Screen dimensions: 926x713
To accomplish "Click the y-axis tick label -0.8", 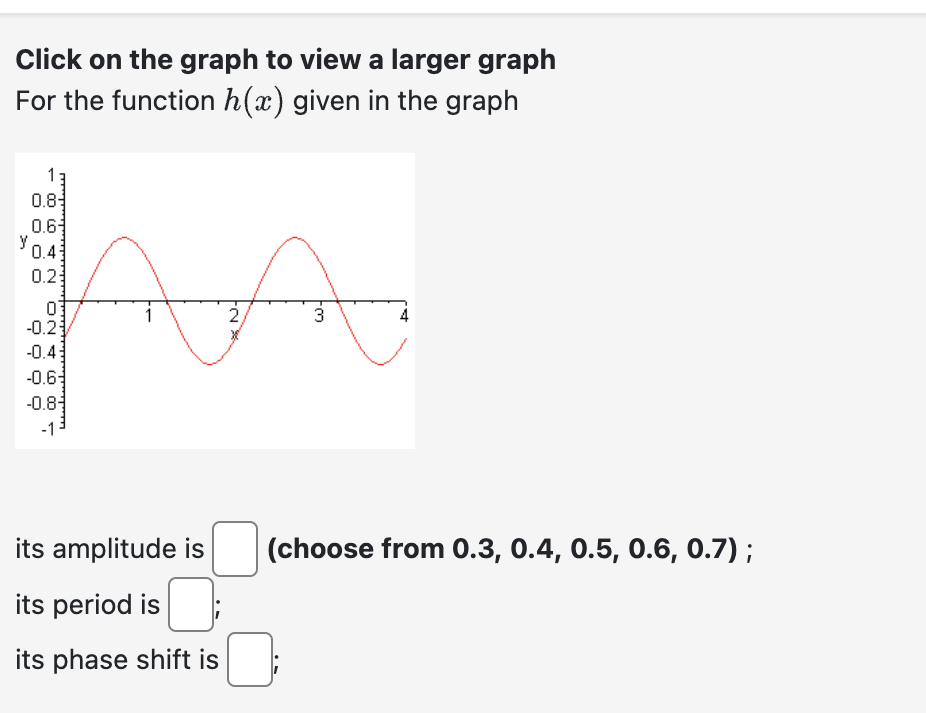I will (x=41, y=404).
